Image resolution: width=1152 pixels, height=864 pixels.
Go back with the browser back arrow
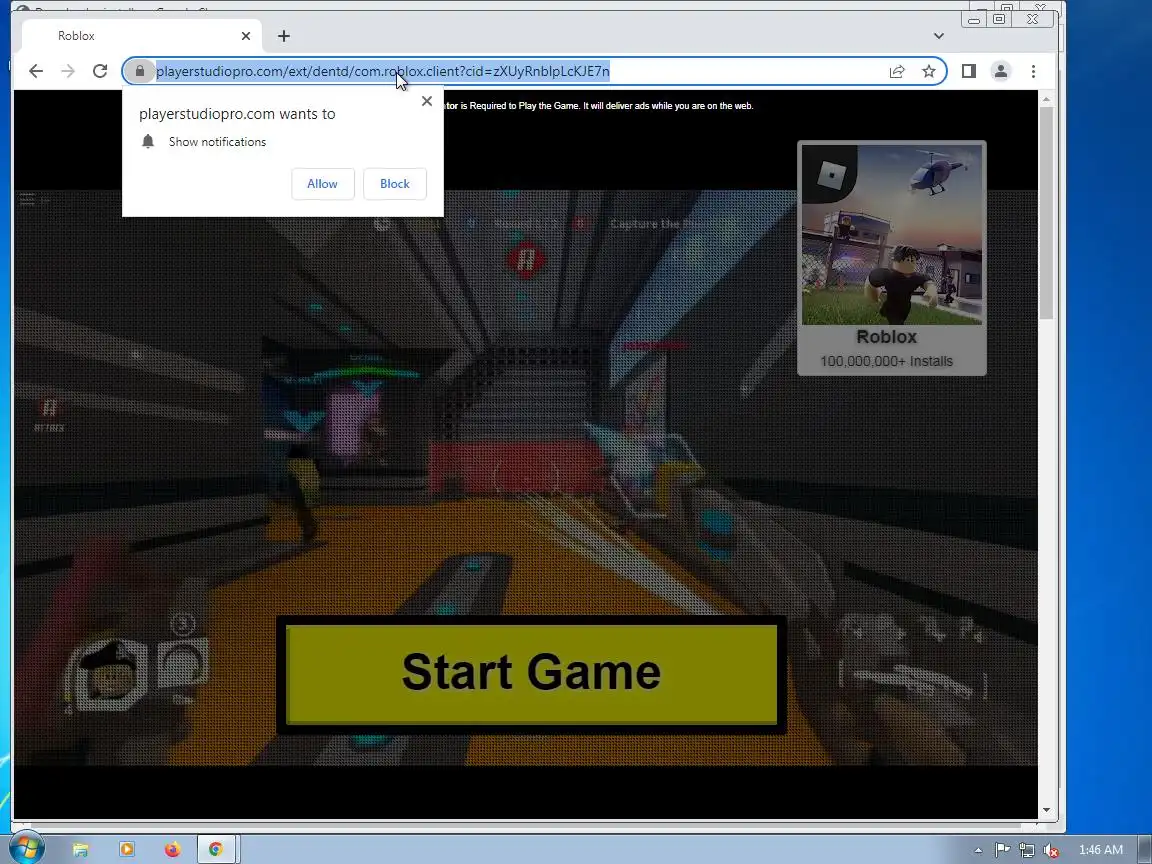click(35, 71)
